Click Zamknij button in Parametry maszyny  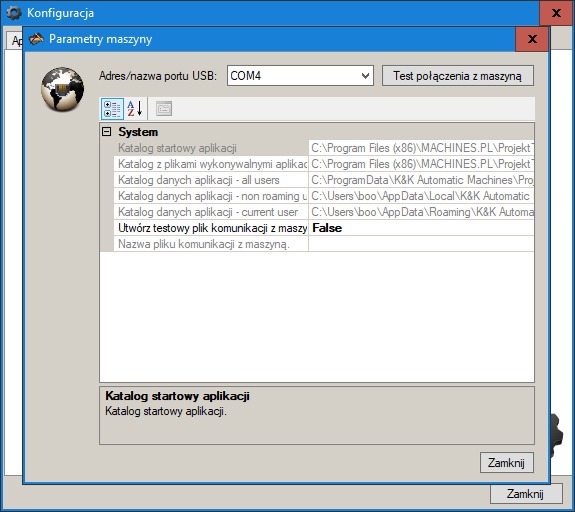tap(506, 462)
